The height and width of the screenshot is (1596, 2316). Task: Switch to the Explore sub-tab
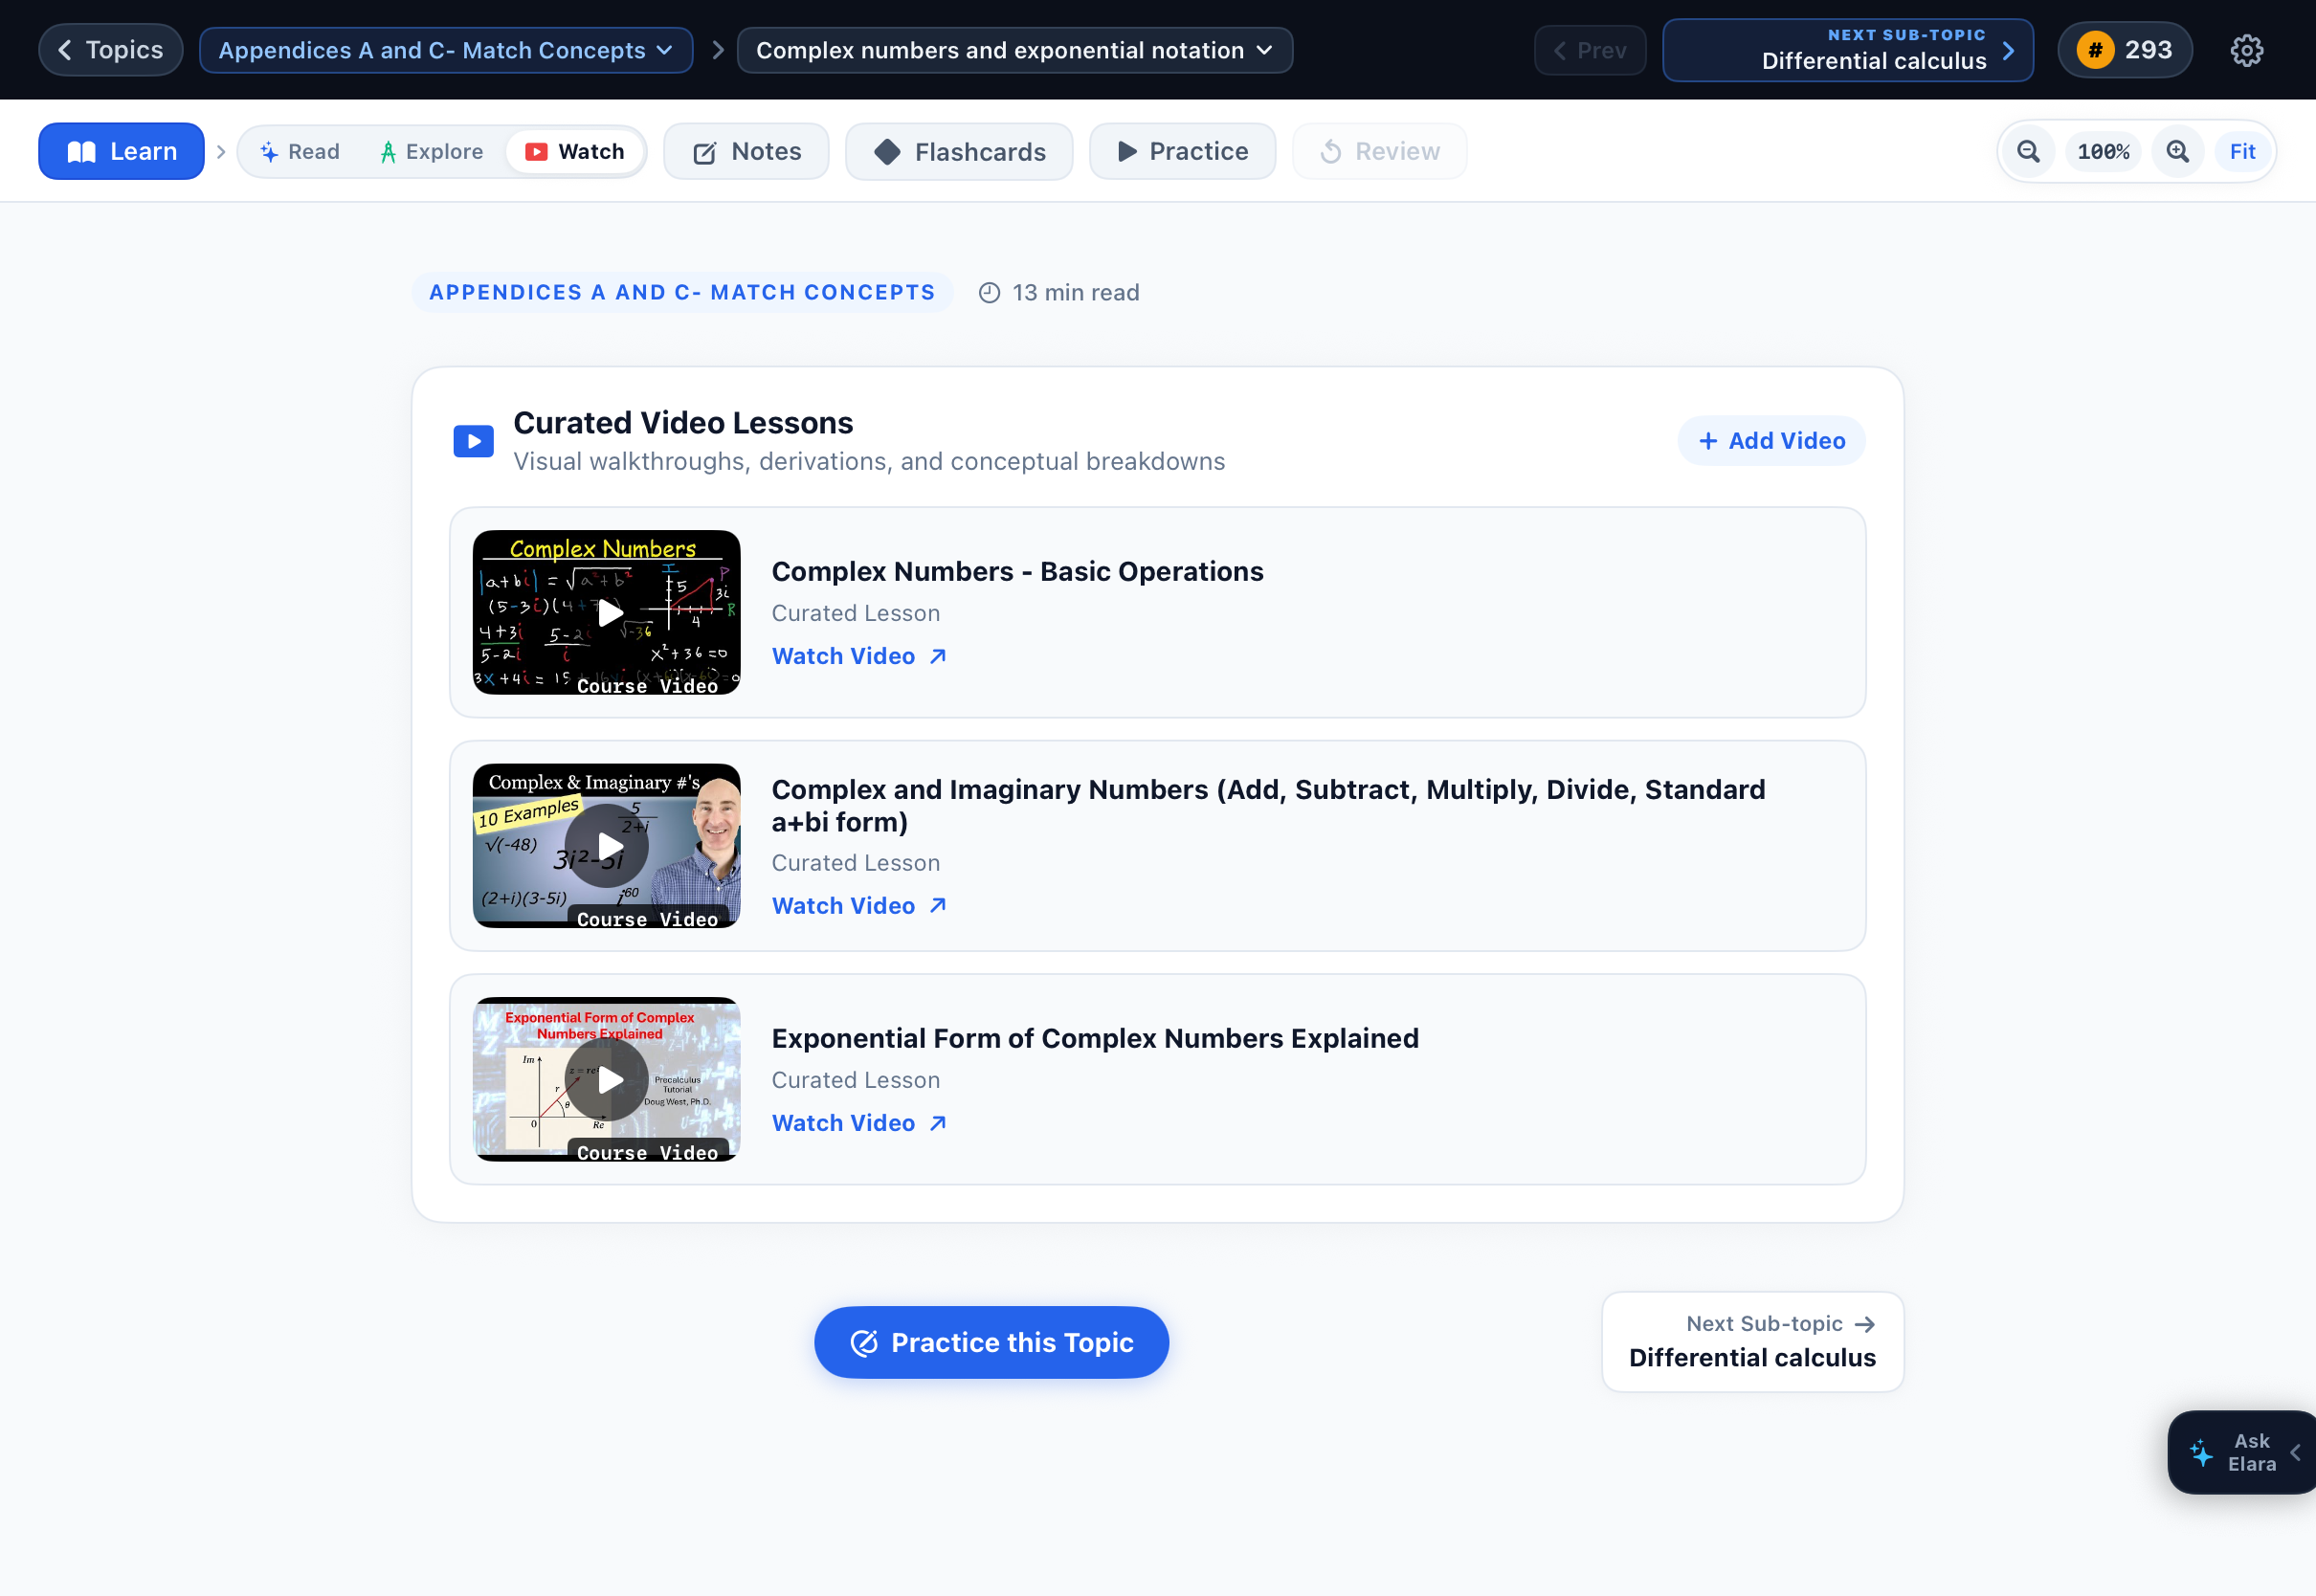click(x=432, y=151)
